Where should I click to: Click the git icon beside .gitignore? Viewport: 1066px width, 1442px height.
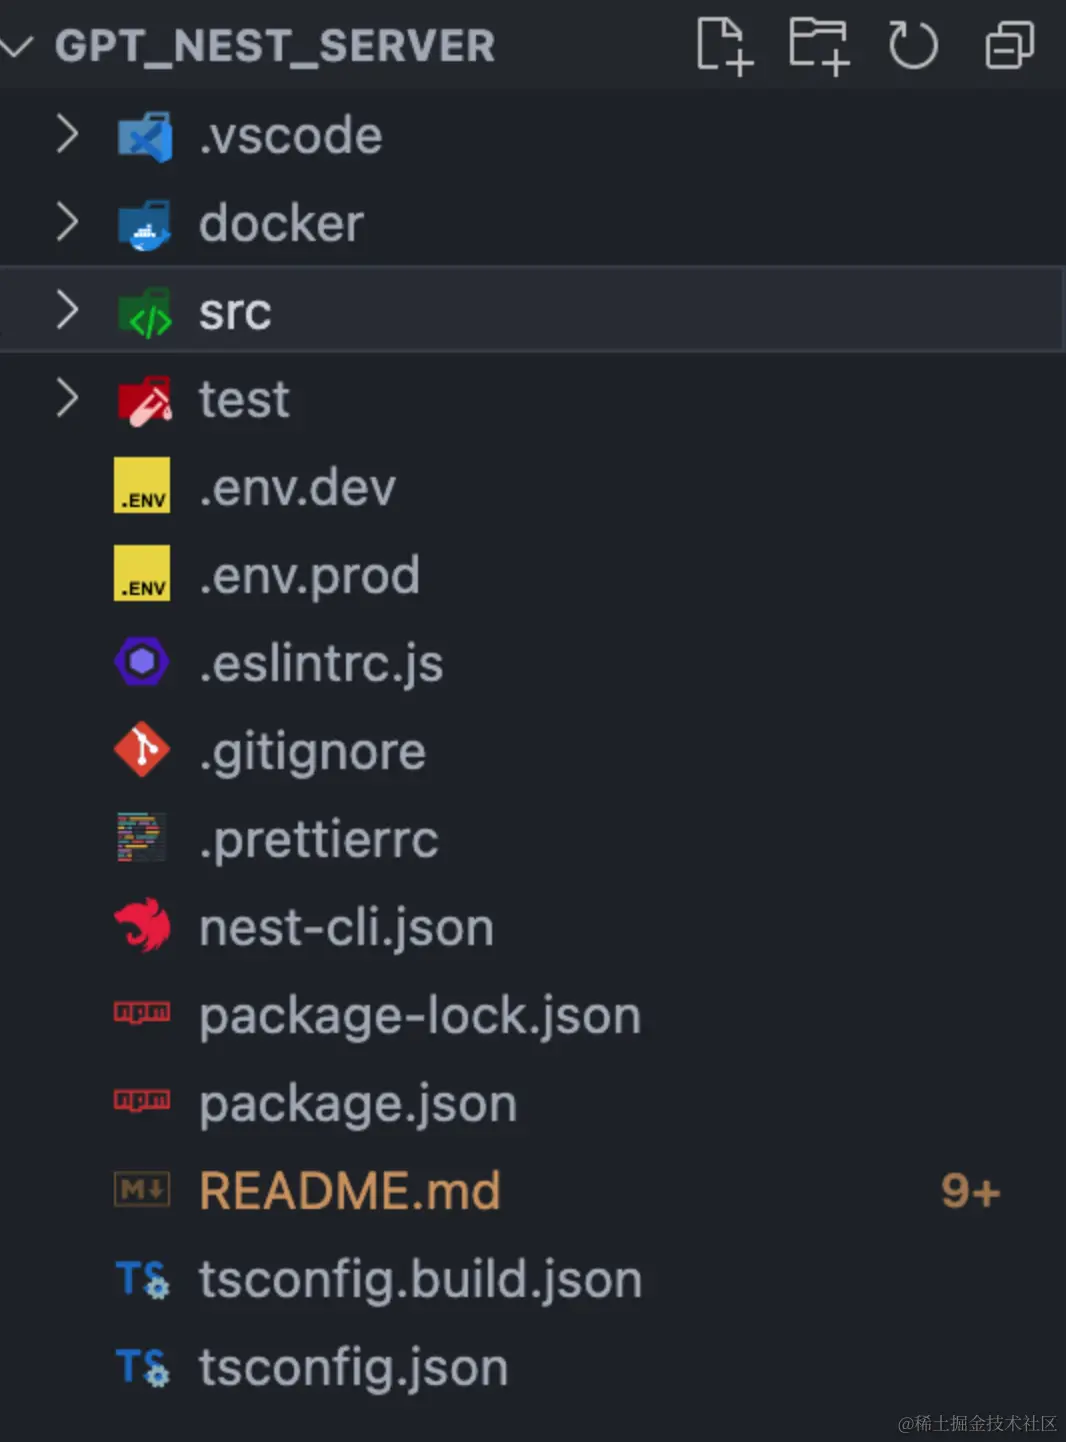[x=142, y=750]
